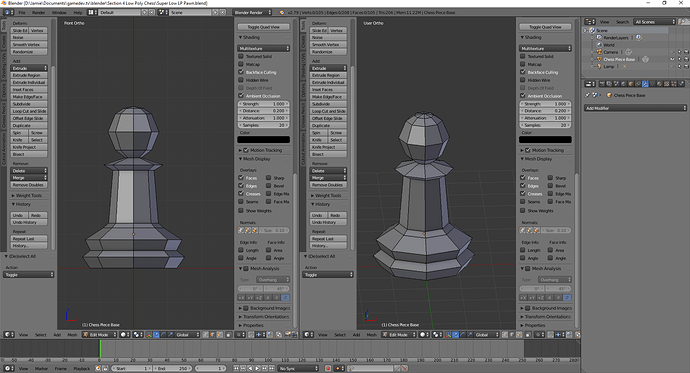Select translate manipulator in left viewport header

[156, 335]
